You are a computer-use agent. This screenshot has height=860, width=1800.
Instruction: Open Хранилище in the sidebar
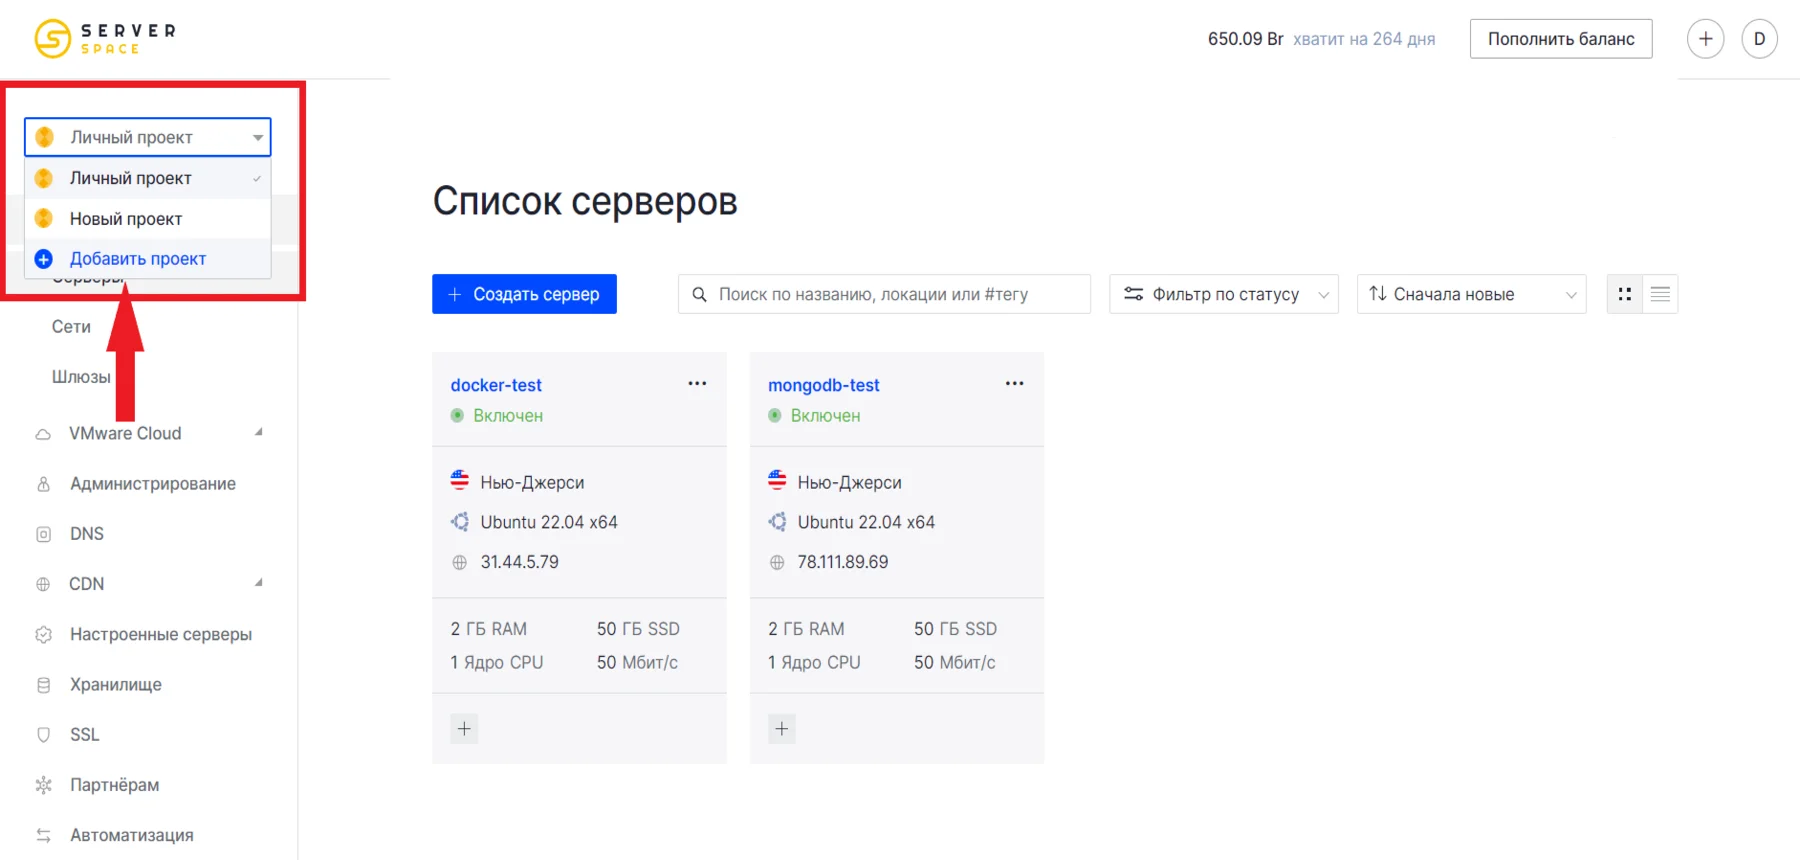[116, 684]
